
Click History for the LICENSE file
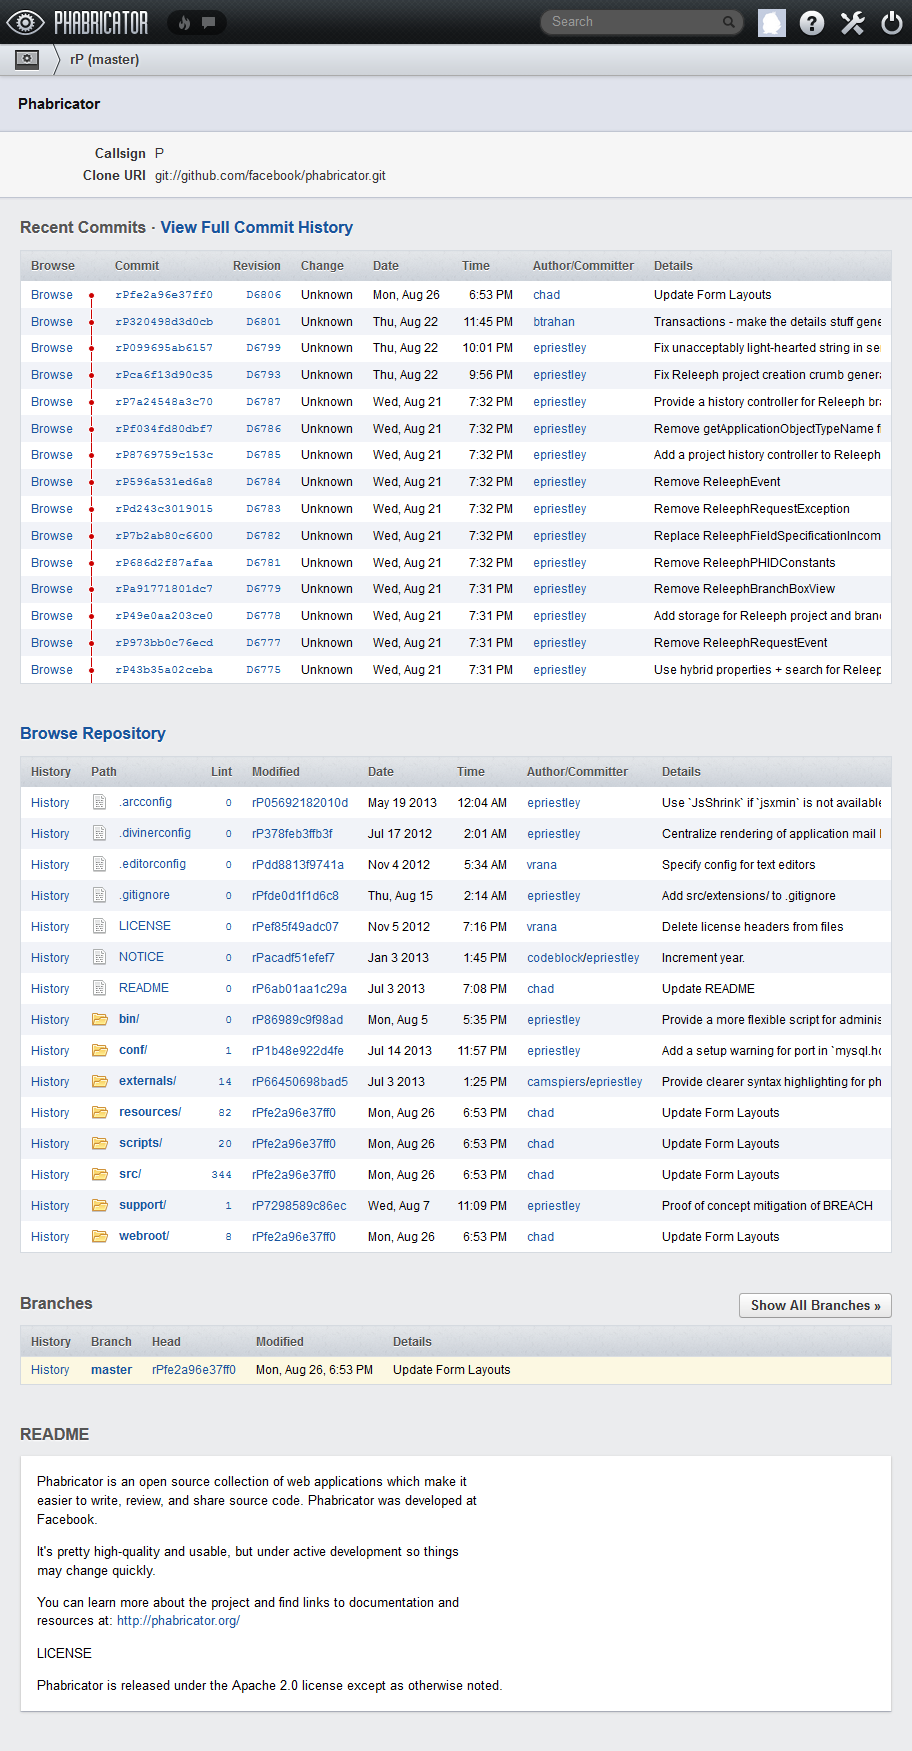click(50, 927)
